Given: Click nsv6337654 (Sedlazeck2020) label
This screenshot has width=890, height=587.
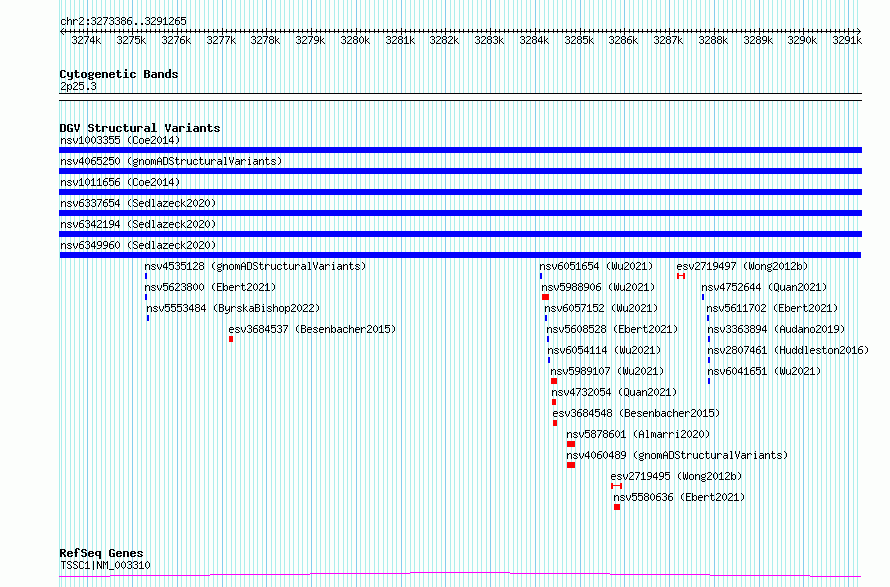Looking at the screenshot, I should [138, 203].
